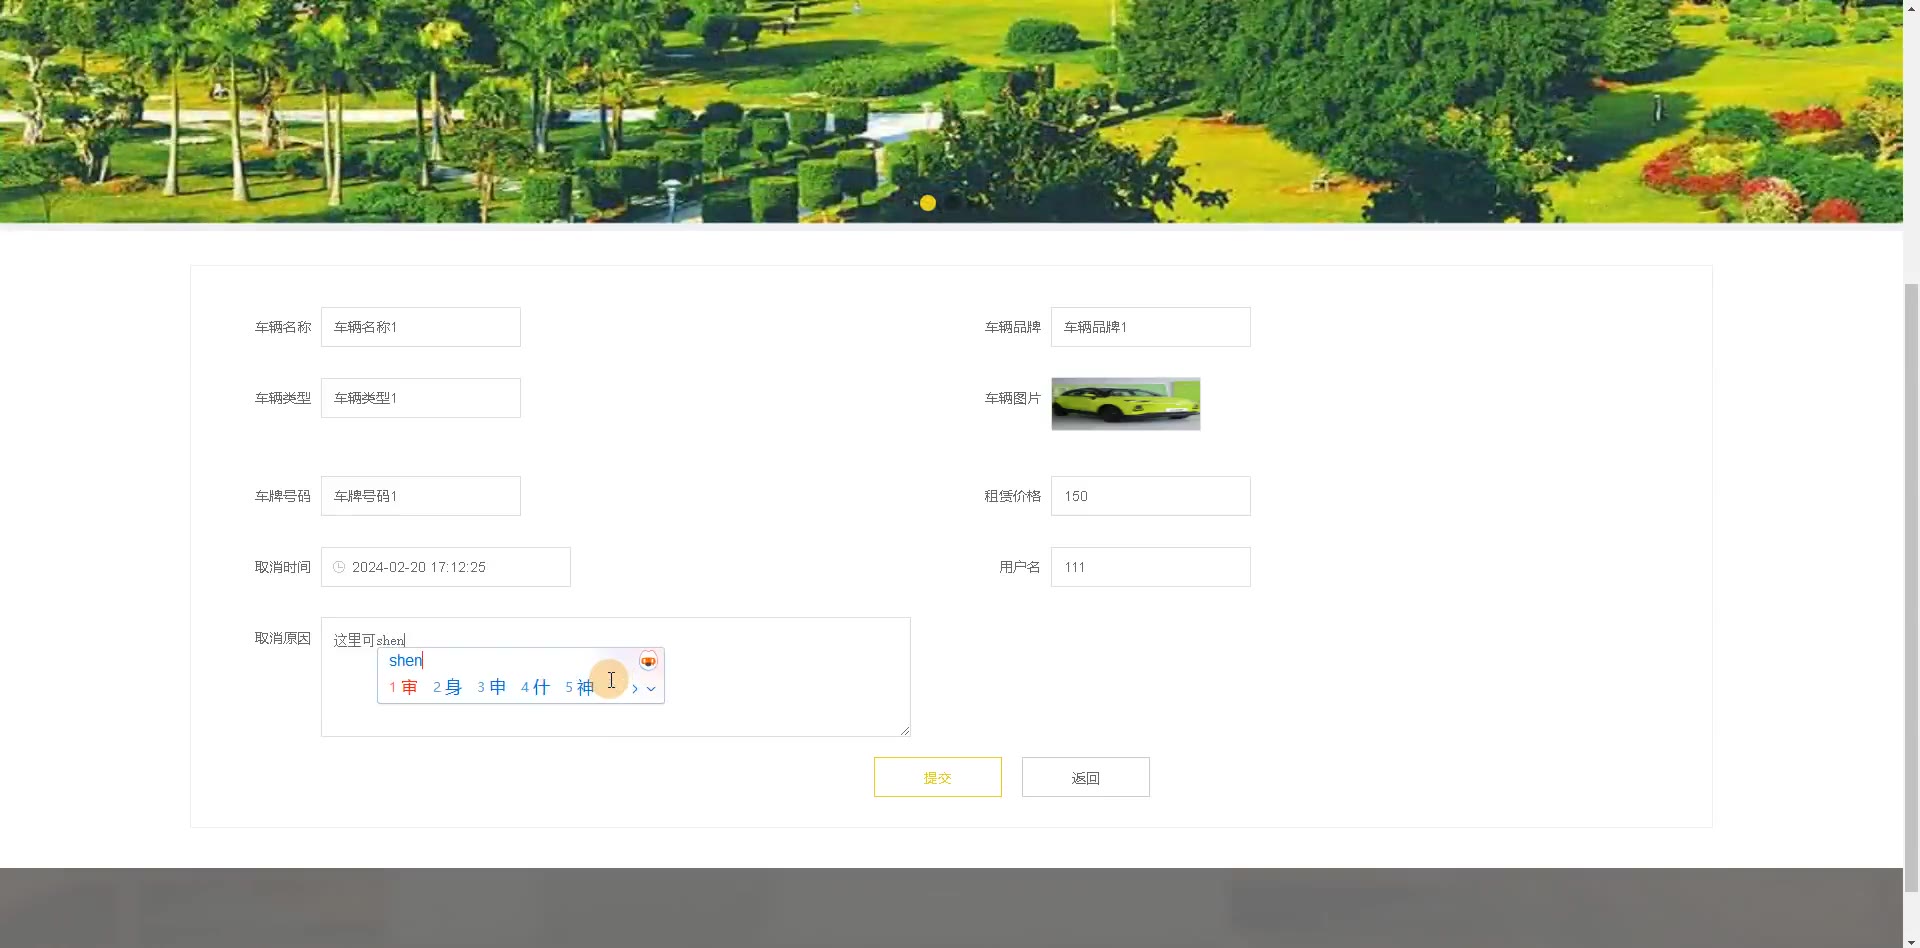Go back with the 返回 button
The width and height of the screenshot is (1920, 948).
coord(1085,777)
